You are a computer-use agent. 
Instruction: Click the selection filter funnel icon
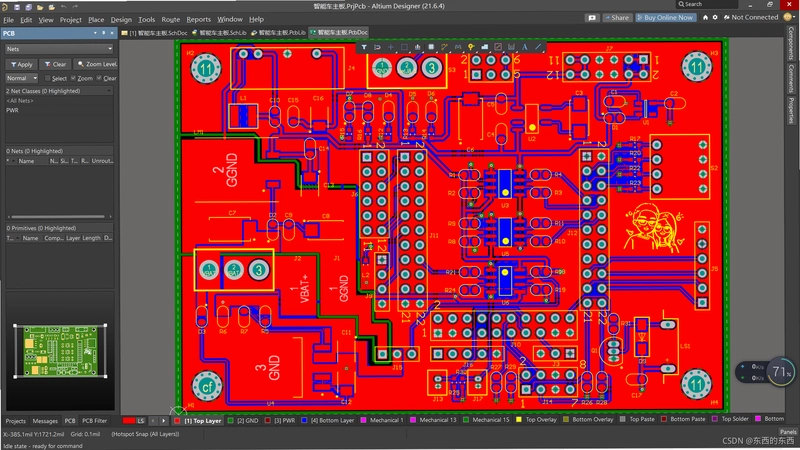click(364, 47)
